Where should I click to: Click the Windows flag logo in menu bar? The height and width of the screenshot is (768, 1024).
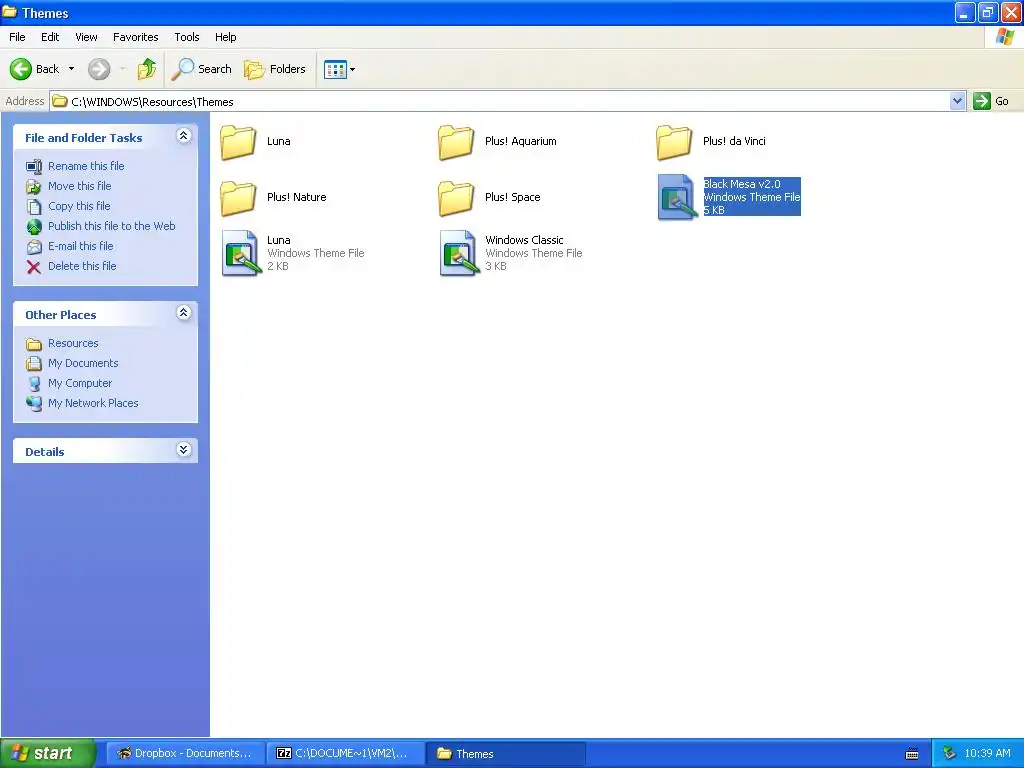click(x=1005, y=37)
